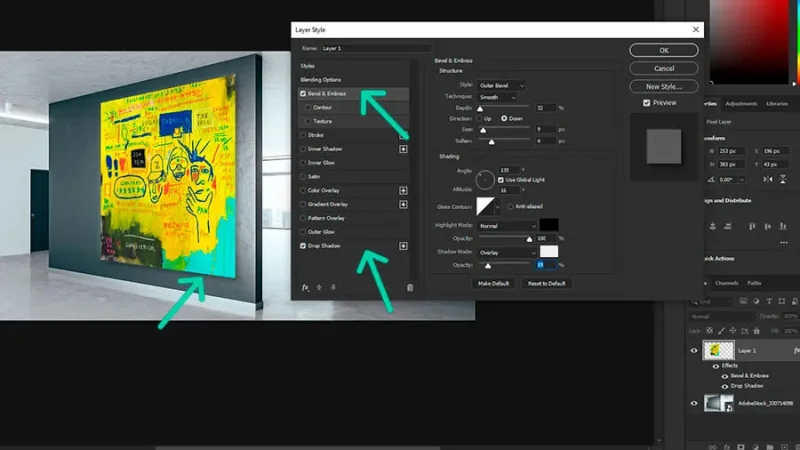Click white shadow color swatch
Image resolution: width=800 pixels, height=450 pixels.
549,252
